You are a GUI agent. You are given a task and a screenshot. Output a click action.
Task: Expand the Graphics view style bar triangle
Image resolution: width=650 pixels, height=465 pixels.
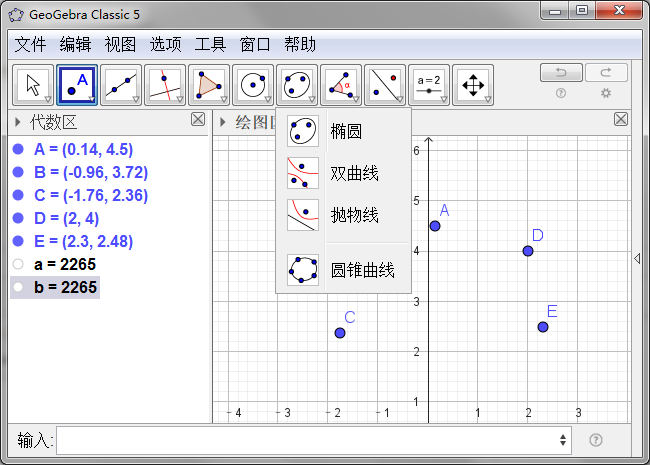223,122
